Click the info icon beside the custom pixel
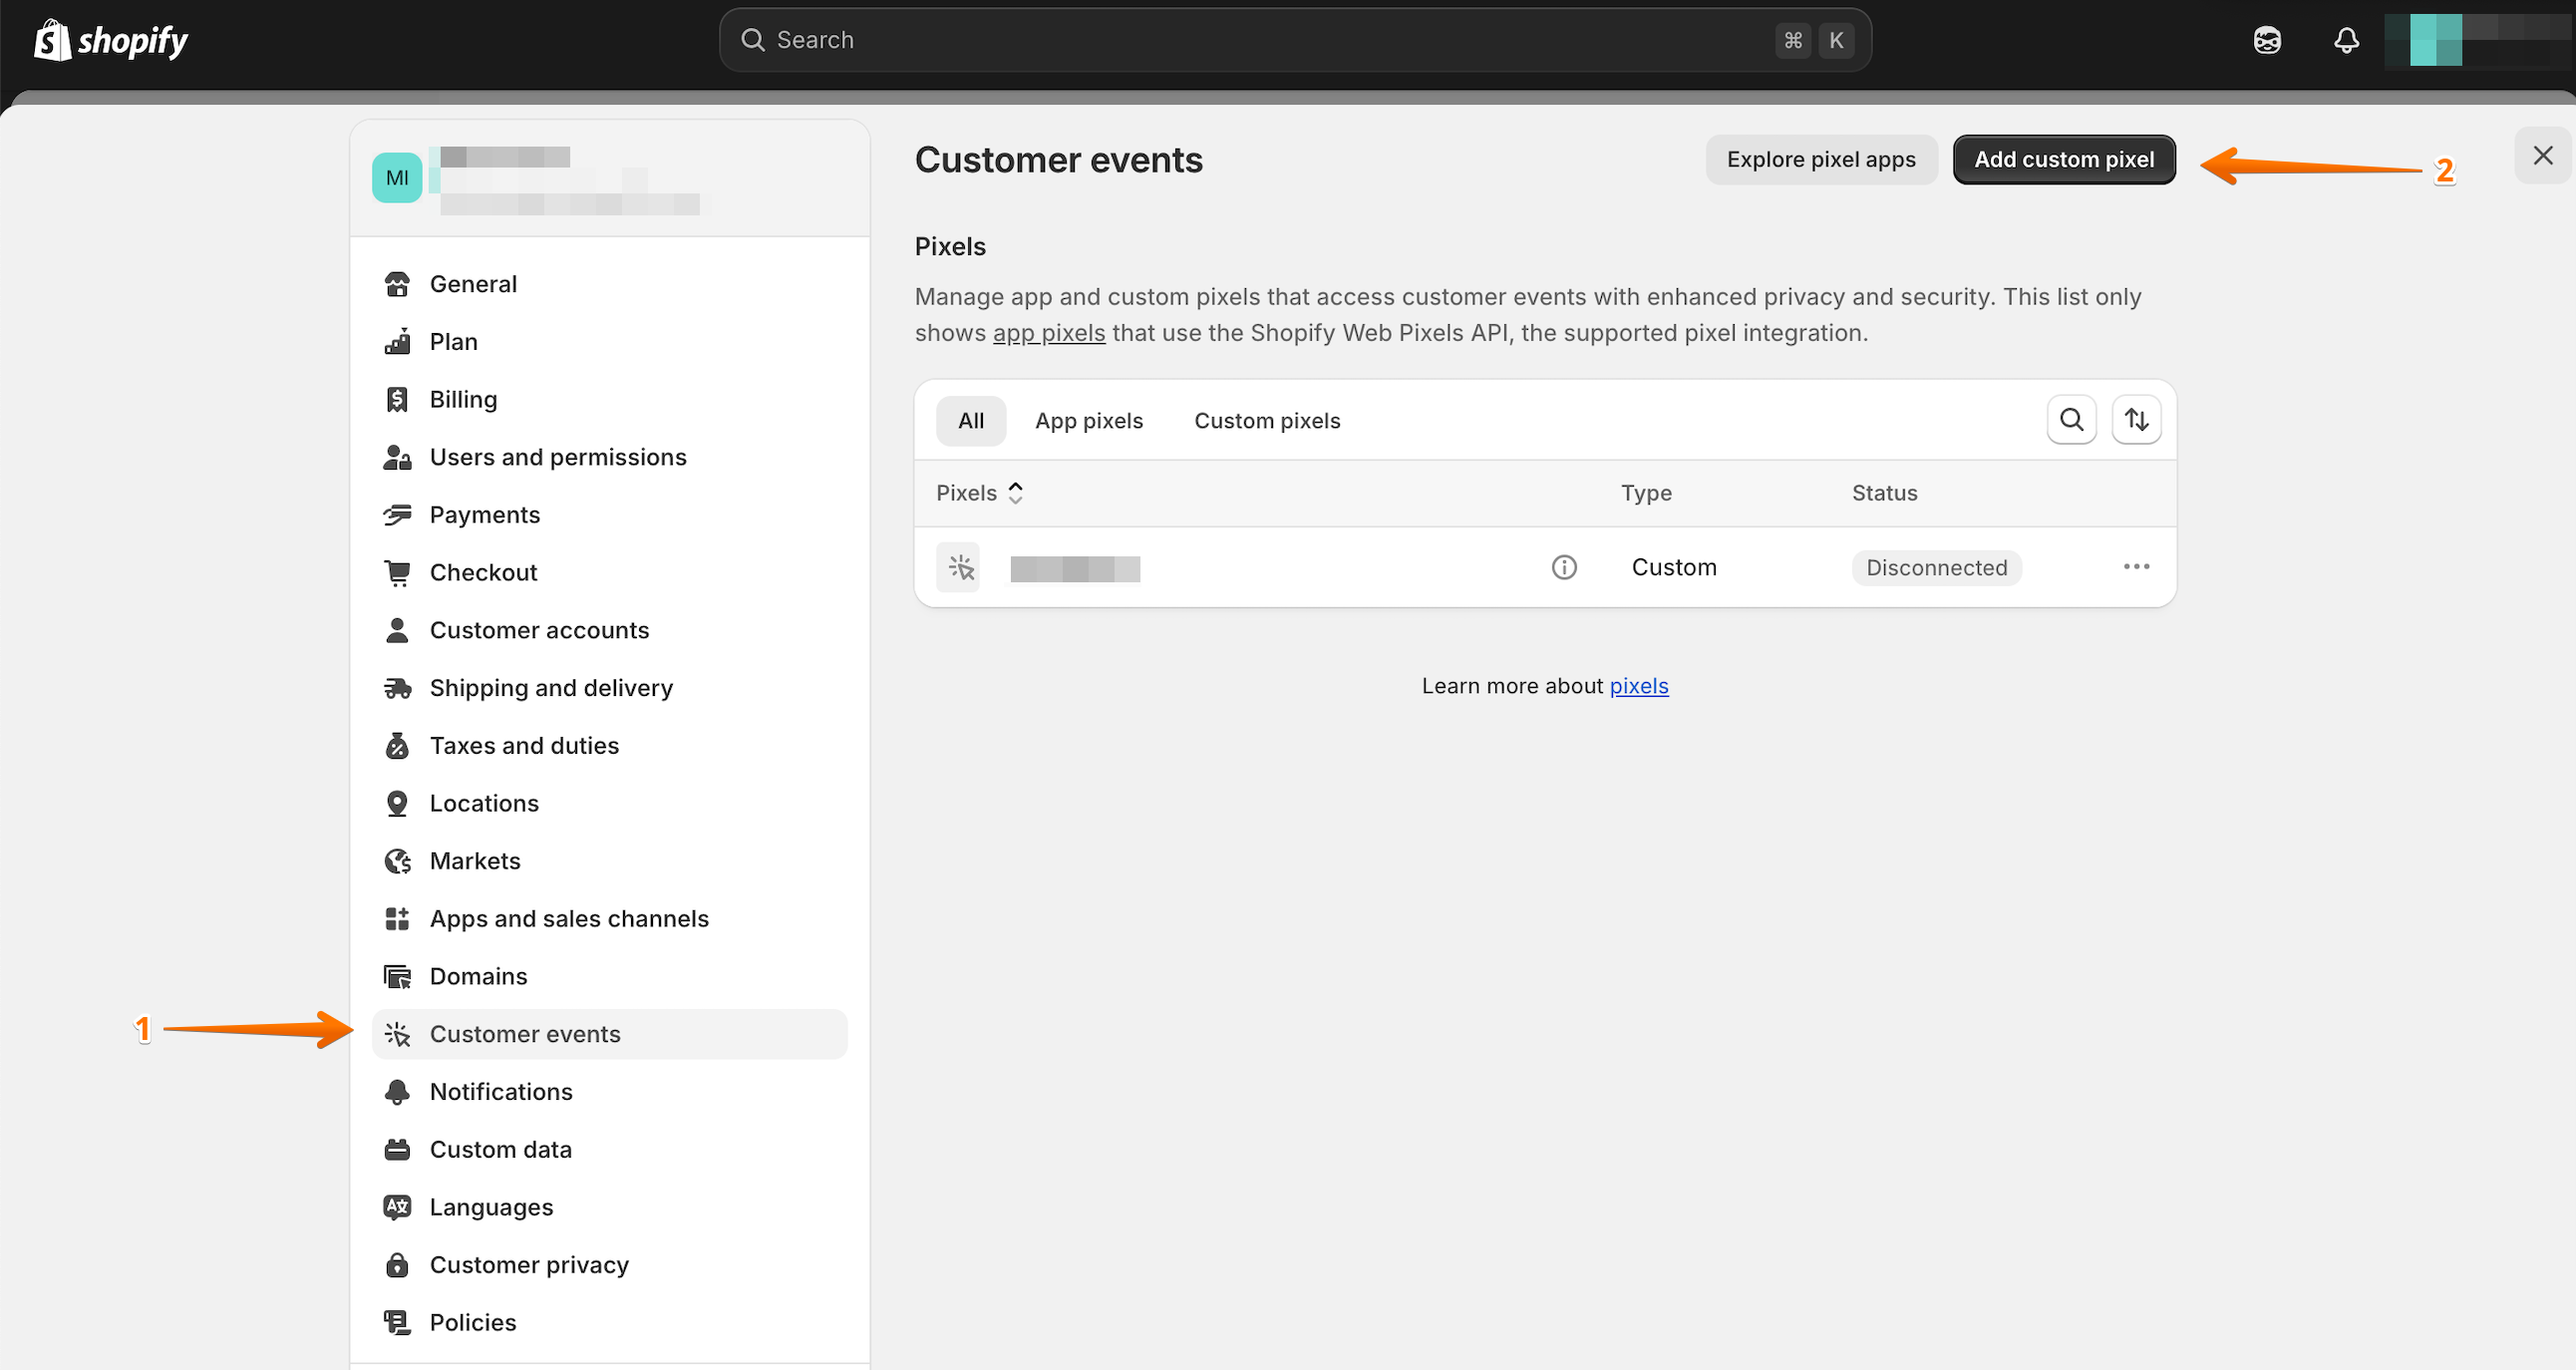This screenshot has width=2576, height=1370. coord(1564,568)
